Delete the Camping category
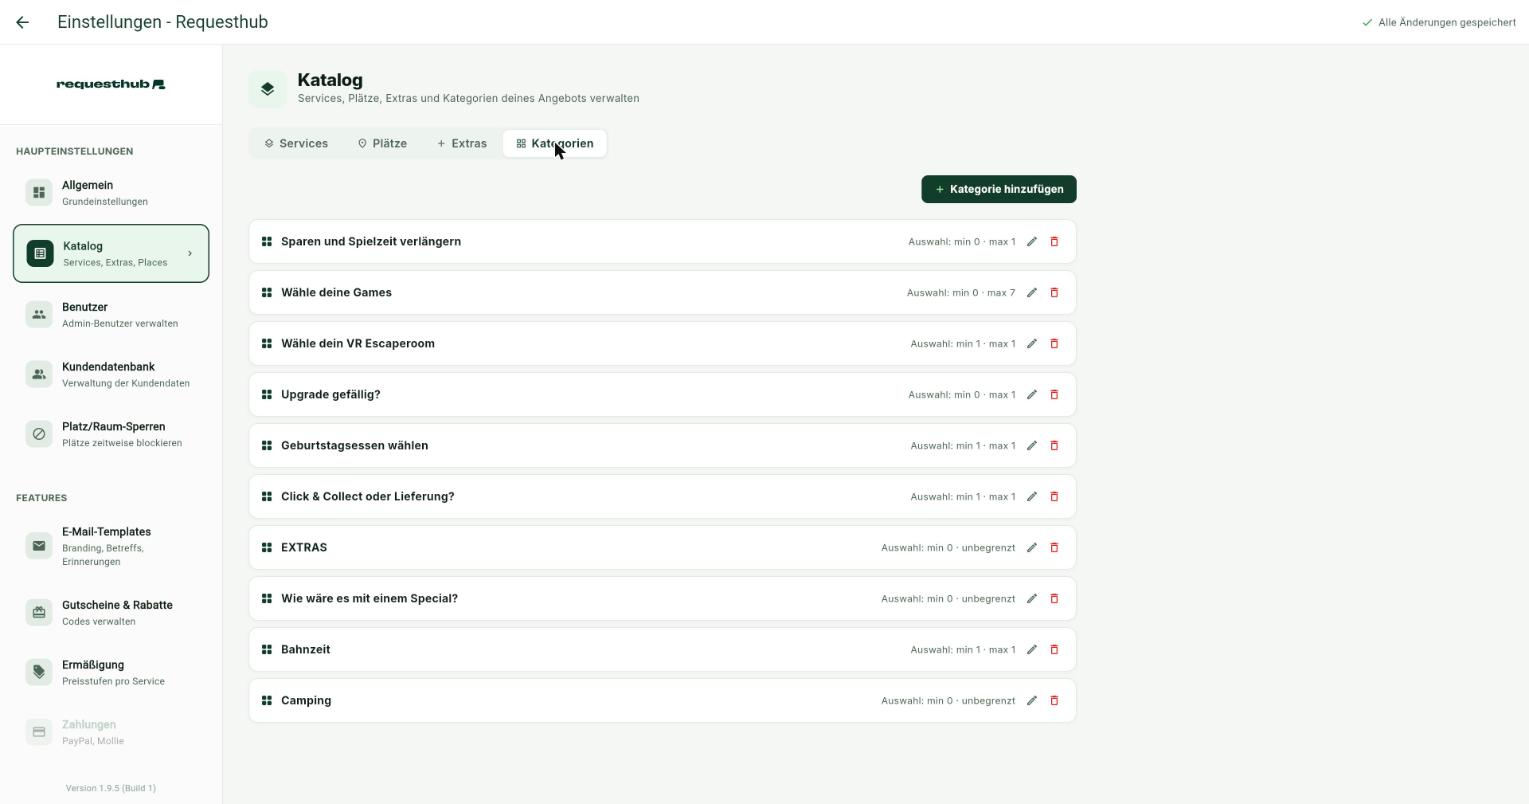1529x804 pixels. [1054, 701]
